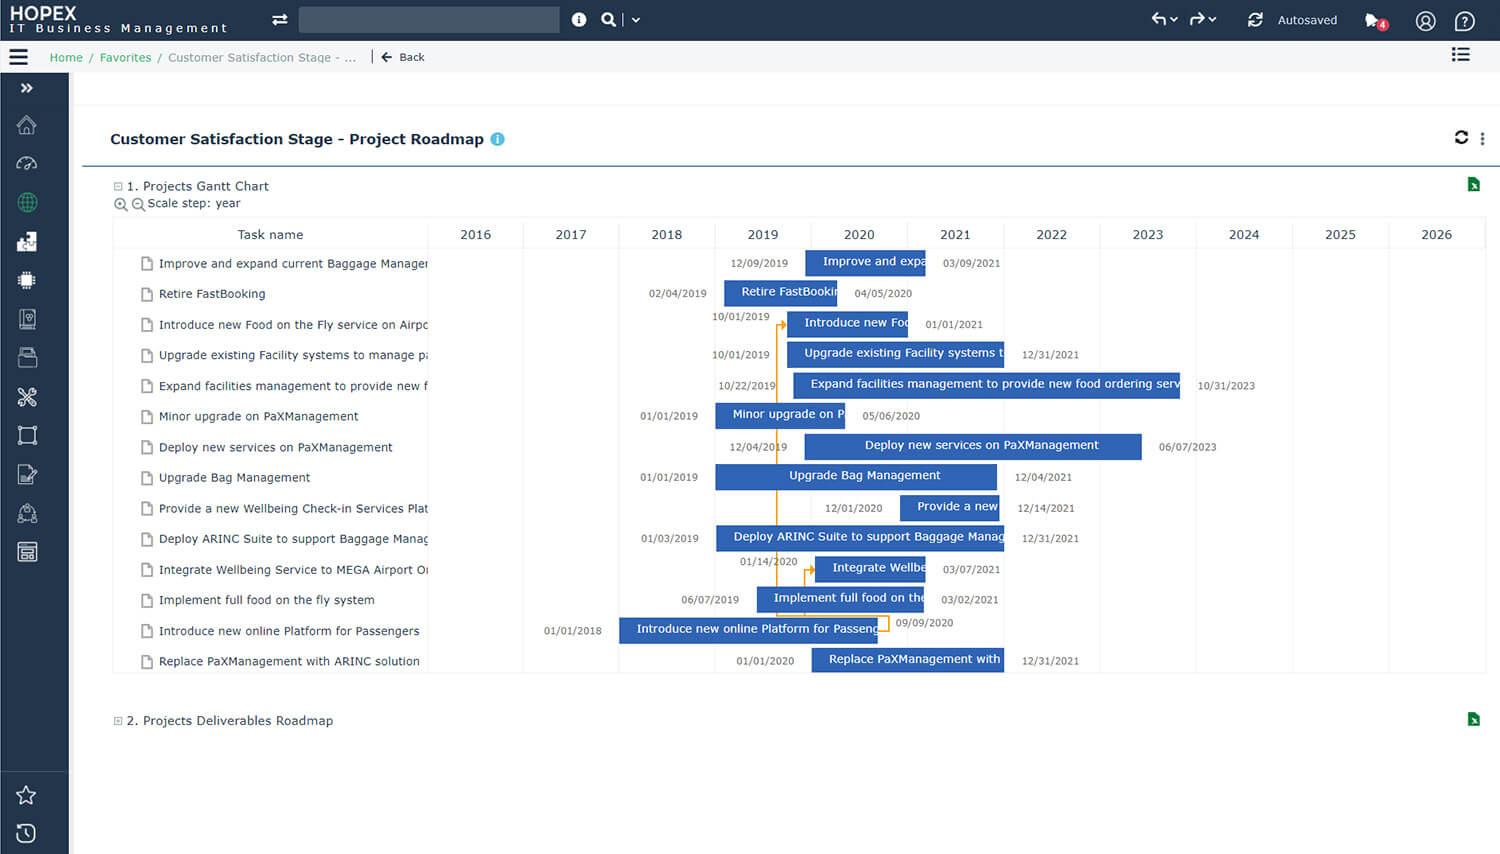The image size is (1500, 854).
Task: Expand the sidebar with double chevron
Action: pyautogui.click(x=27, y=88)
